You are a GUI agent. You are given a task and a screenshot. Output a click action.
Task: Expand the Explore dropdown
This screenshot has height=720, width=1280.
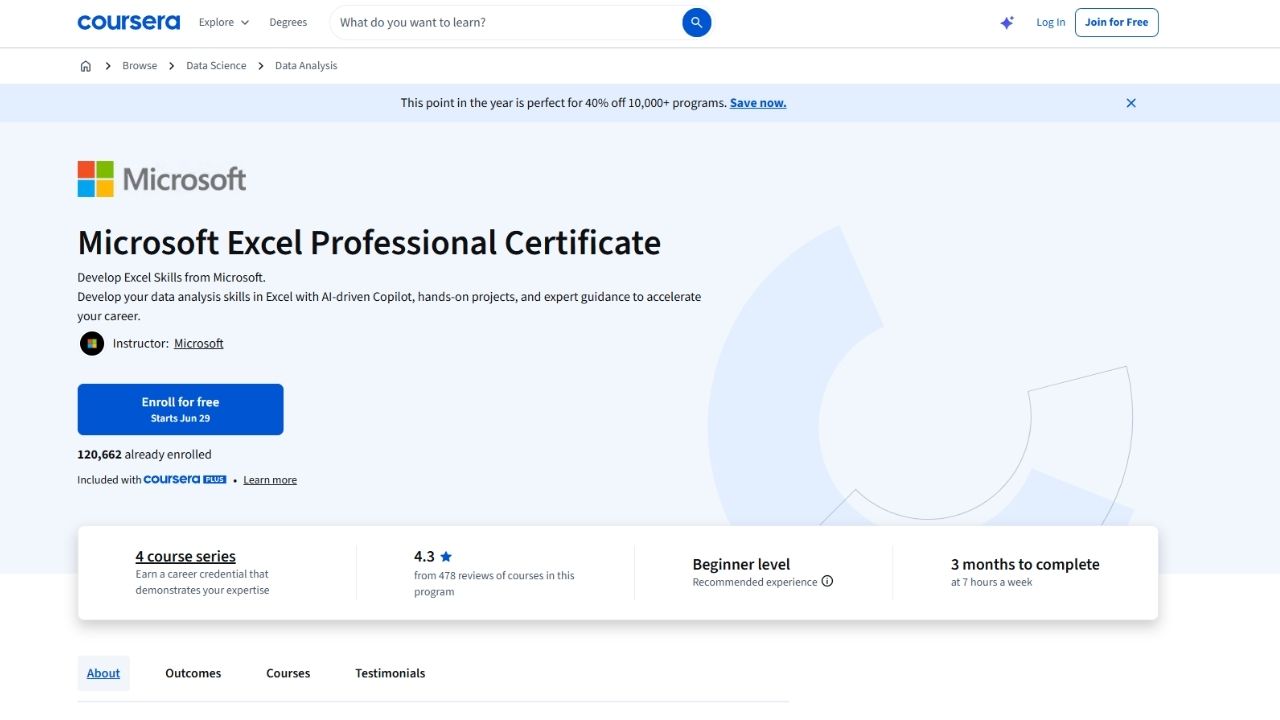tap(224, 22)
